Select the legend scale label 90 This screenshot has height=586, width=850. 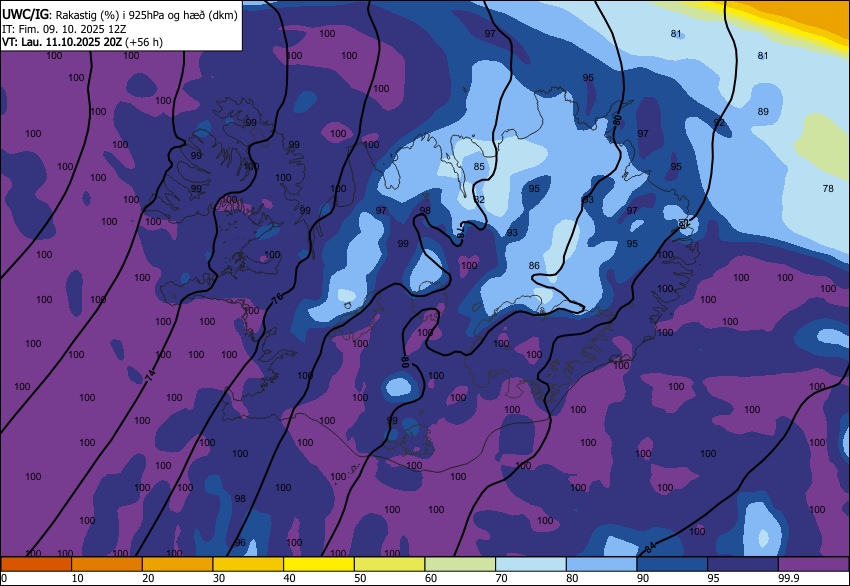point(643,578)
